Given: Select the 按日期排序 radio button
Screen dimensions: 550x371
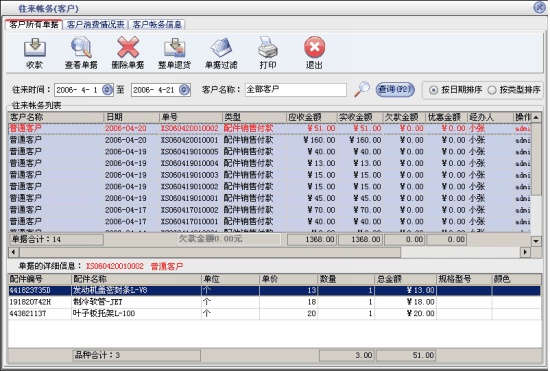Looking at the screenshot, I should 434,90.
